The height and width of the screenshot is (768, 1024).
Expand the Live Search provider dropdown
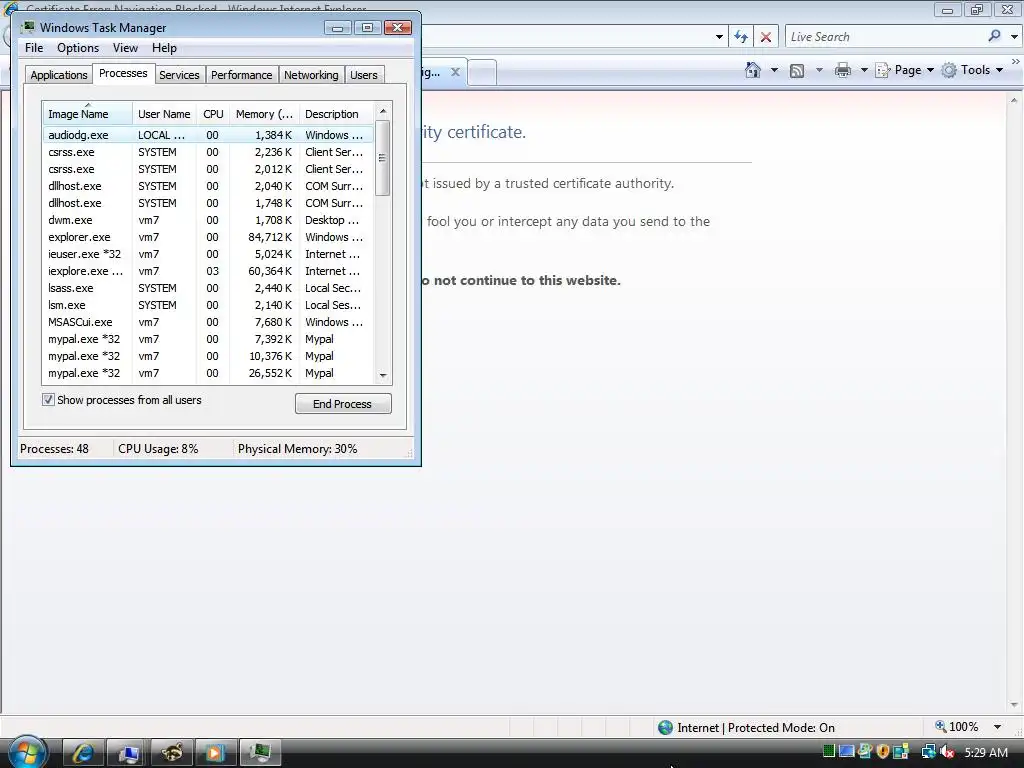point(1014,37)
